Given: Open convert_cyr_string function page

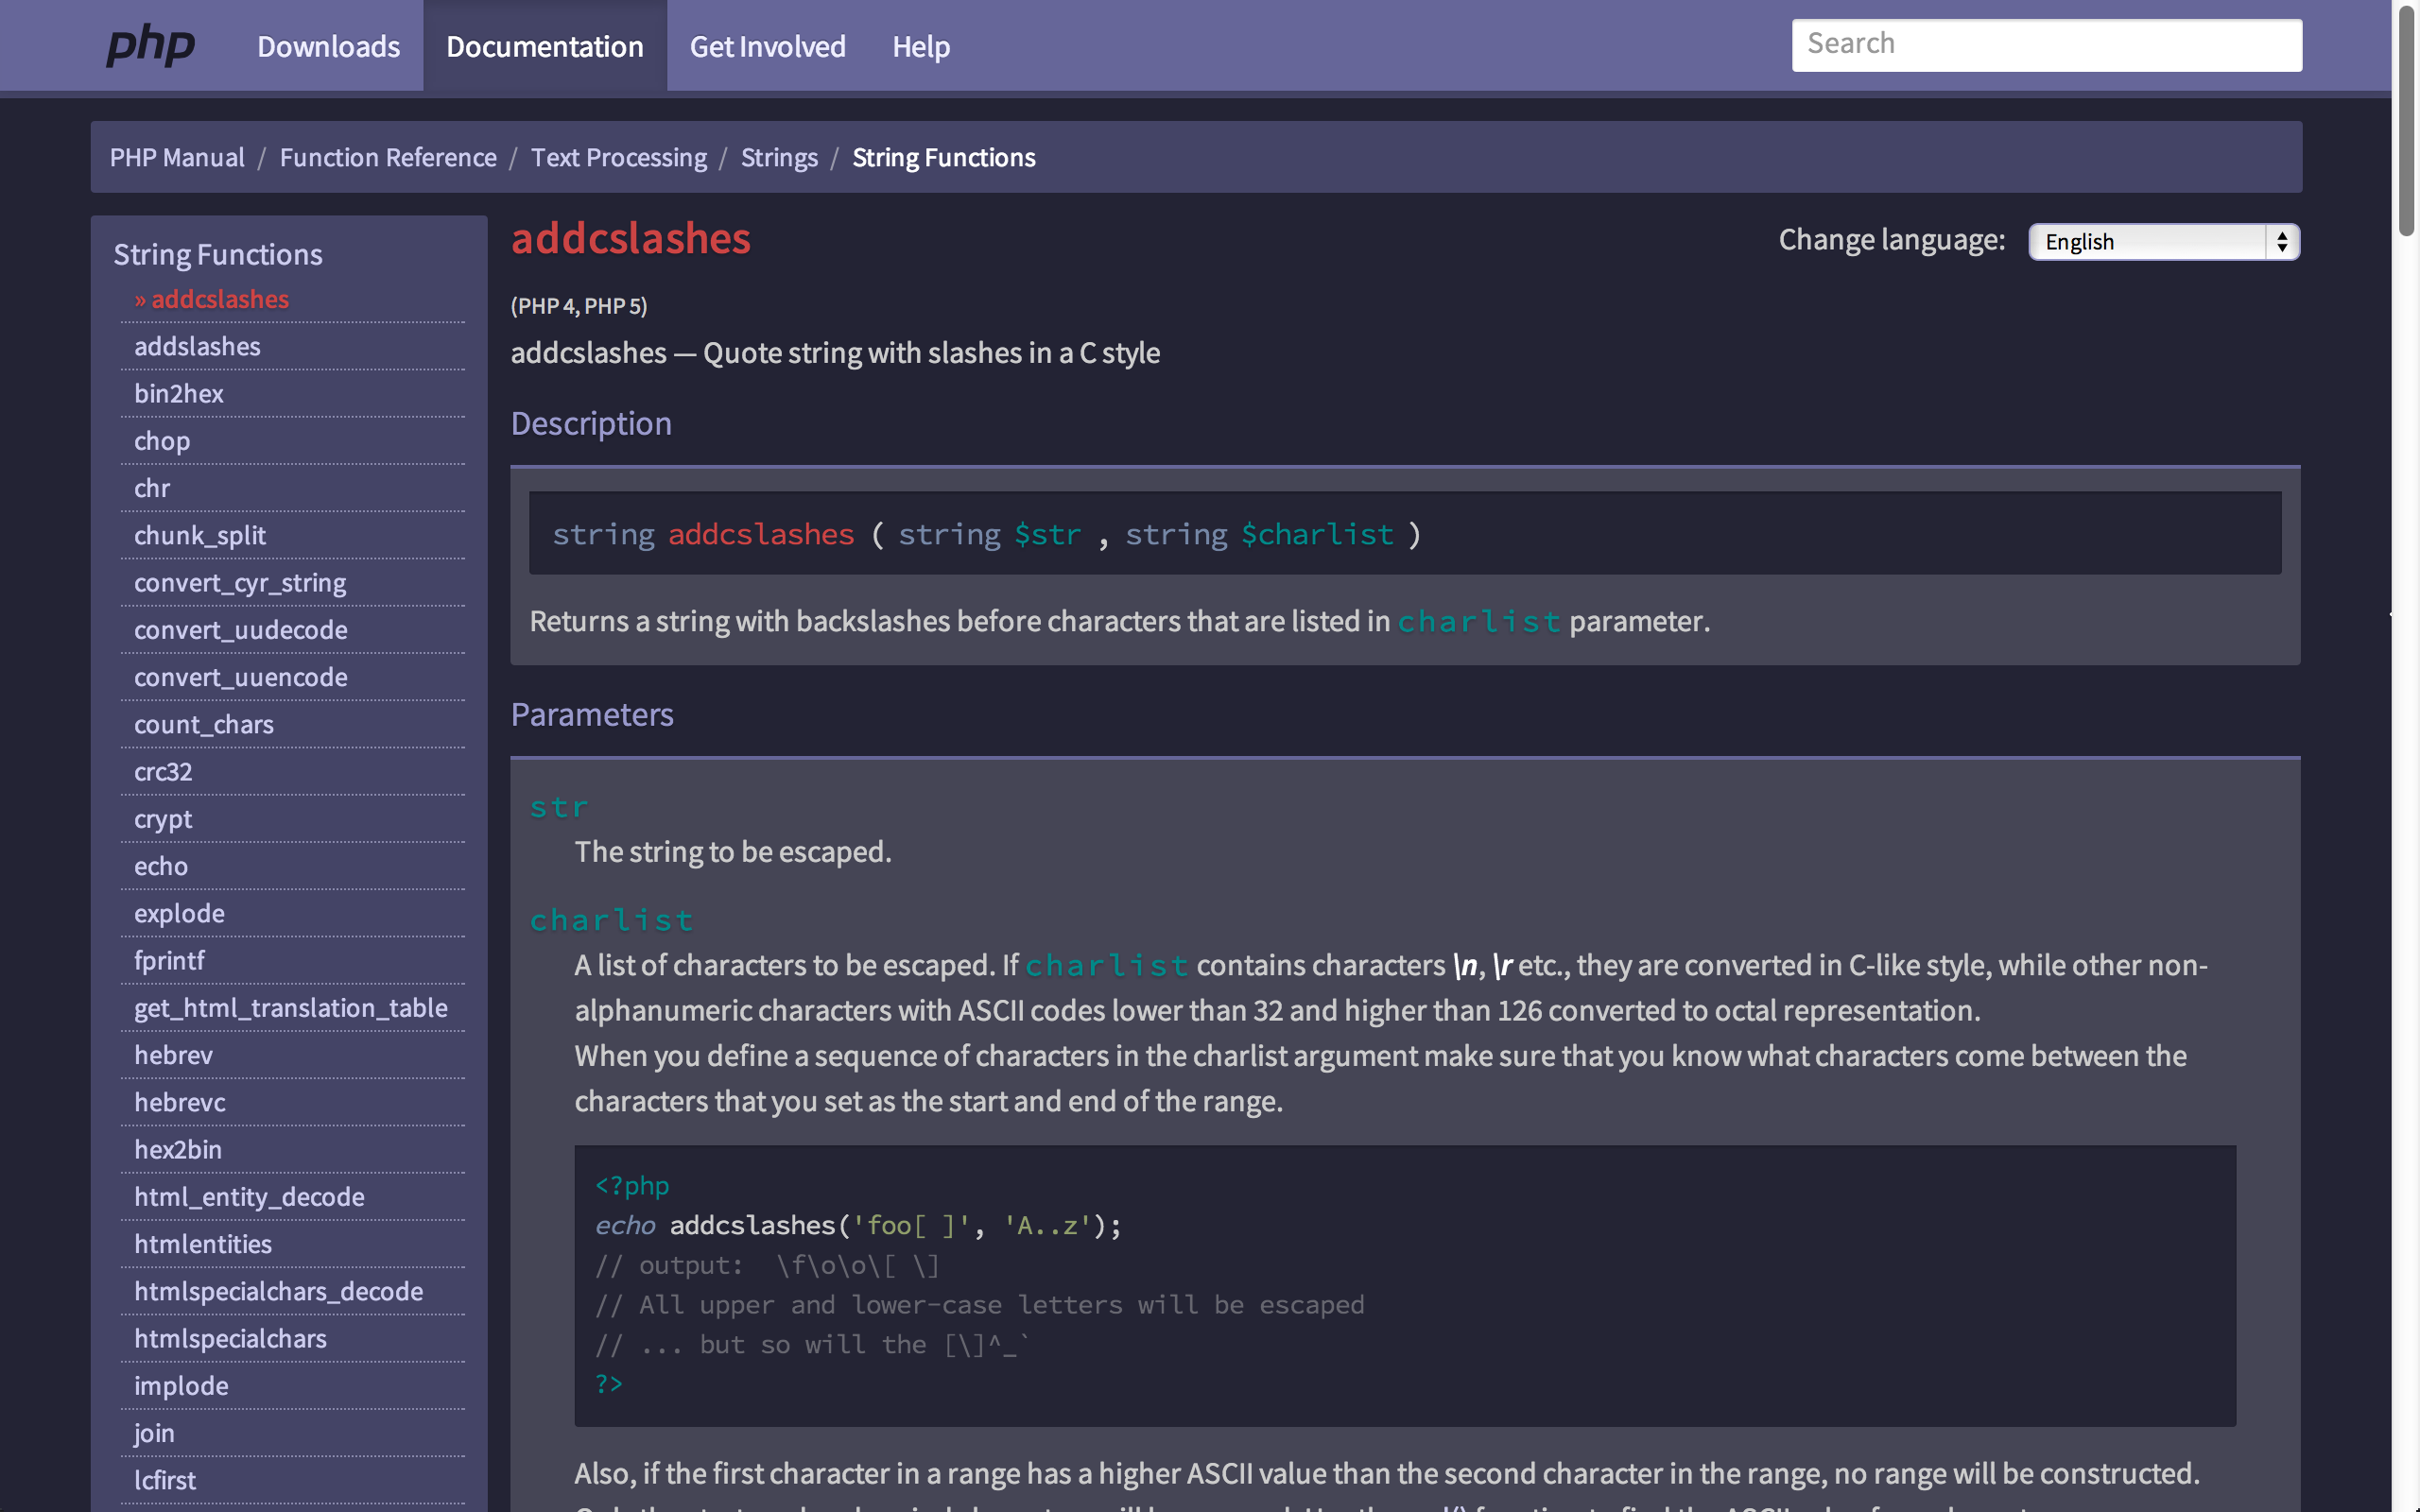Looking at the screenshot, I should click(x=240, y=582).
